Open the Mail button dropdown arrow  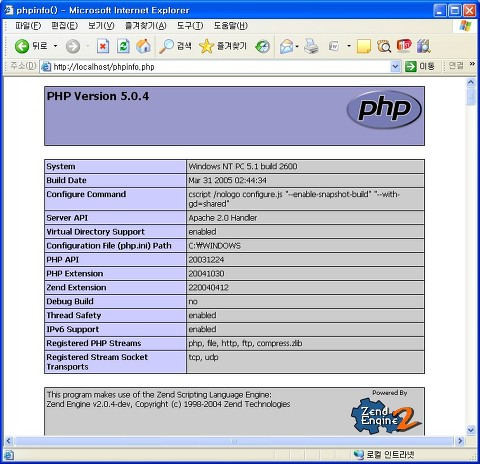coord(297,46)
